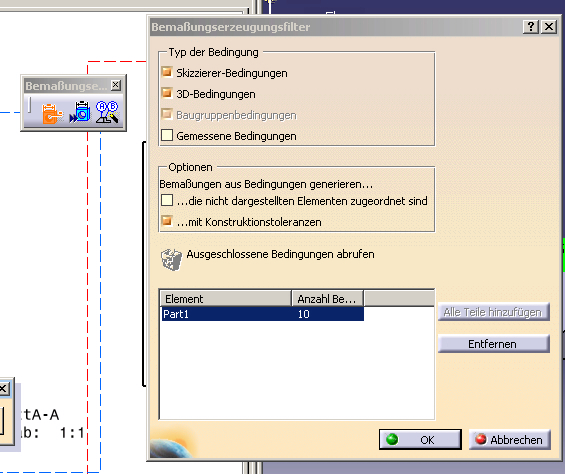This screenshot has width=565, height=474.
Task: Confirm with the OK button
Action: [420, 439]
